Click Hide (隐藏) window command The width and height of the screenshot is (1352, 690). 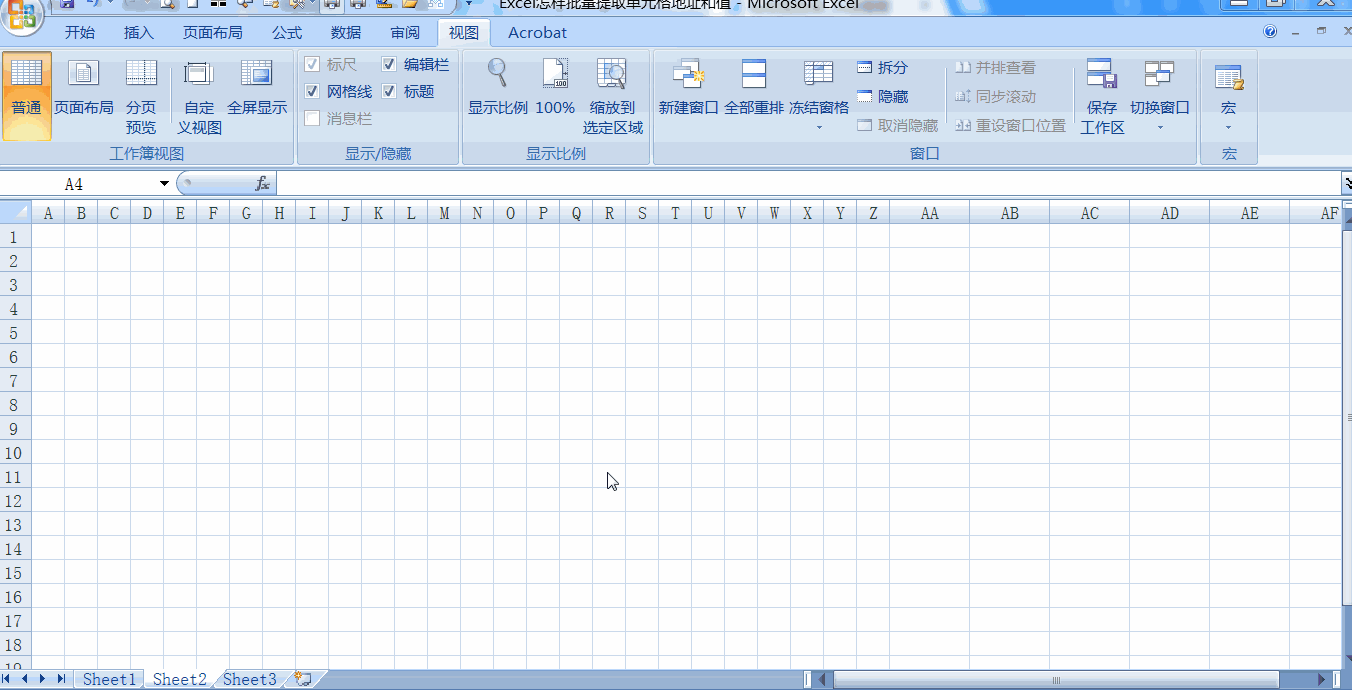pos(882,97)
